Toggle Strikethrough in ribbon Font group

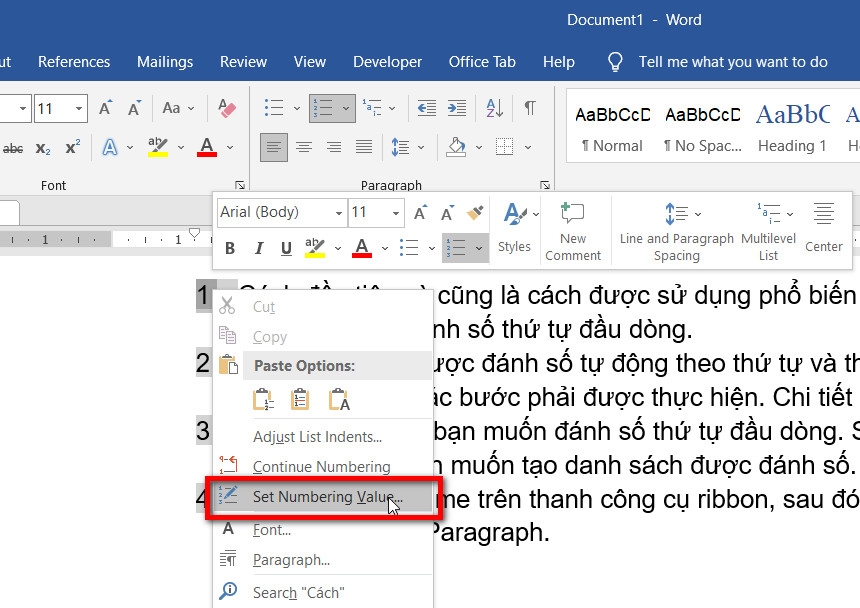(x=13, y=148)
